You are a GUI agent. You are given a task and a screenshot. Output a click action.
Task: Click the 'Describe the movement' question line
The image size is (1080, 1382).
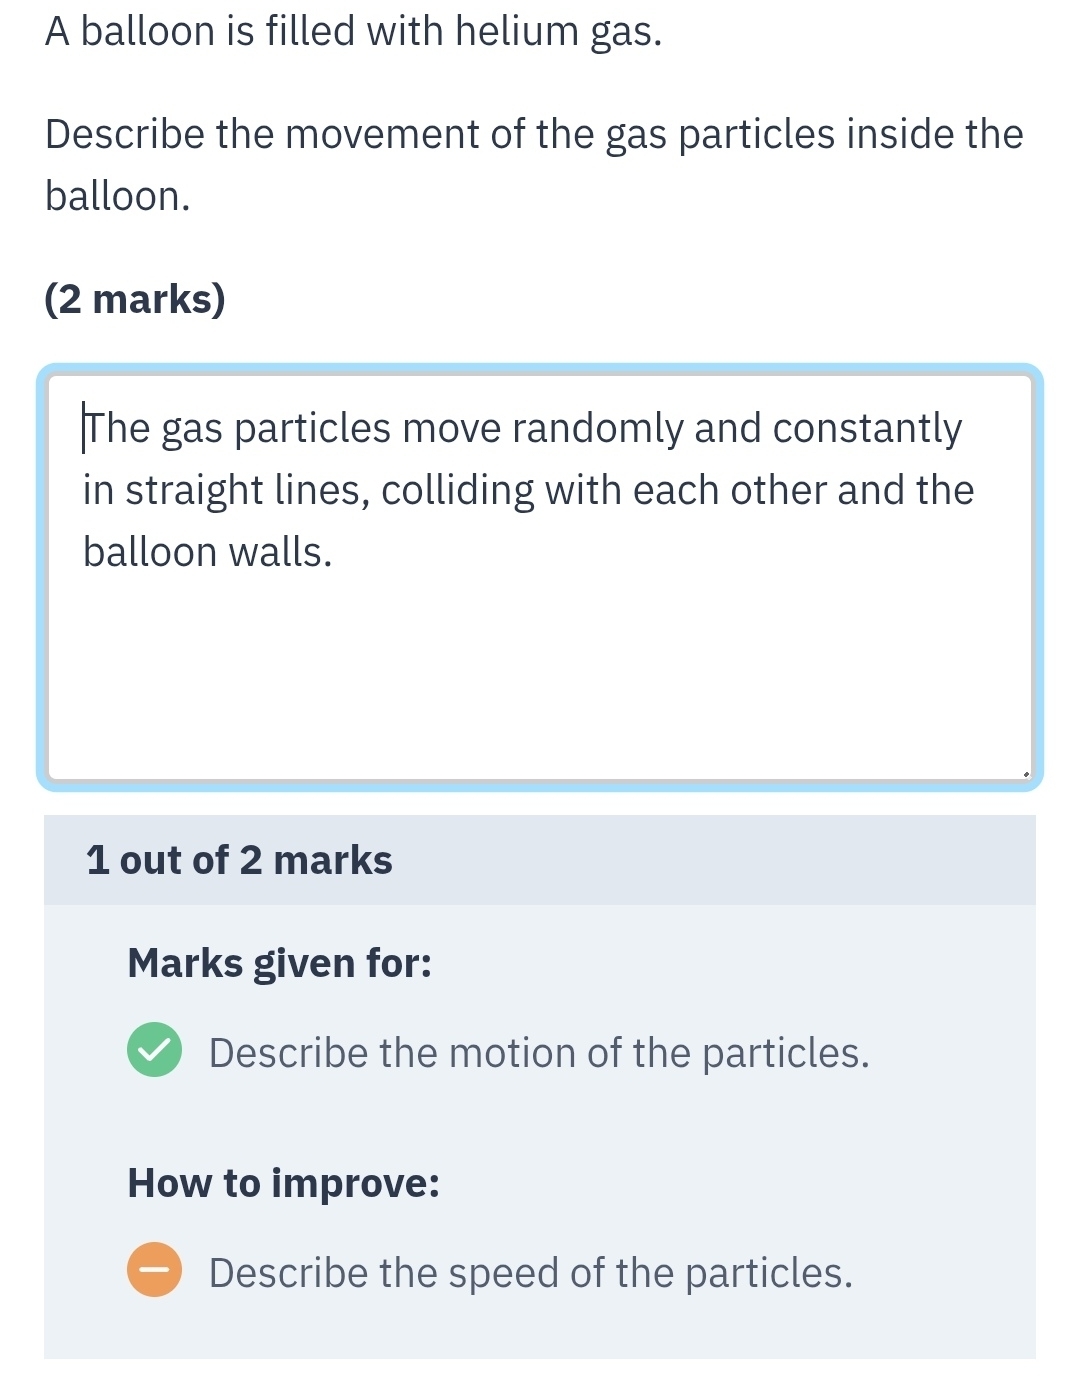(534, 134)
